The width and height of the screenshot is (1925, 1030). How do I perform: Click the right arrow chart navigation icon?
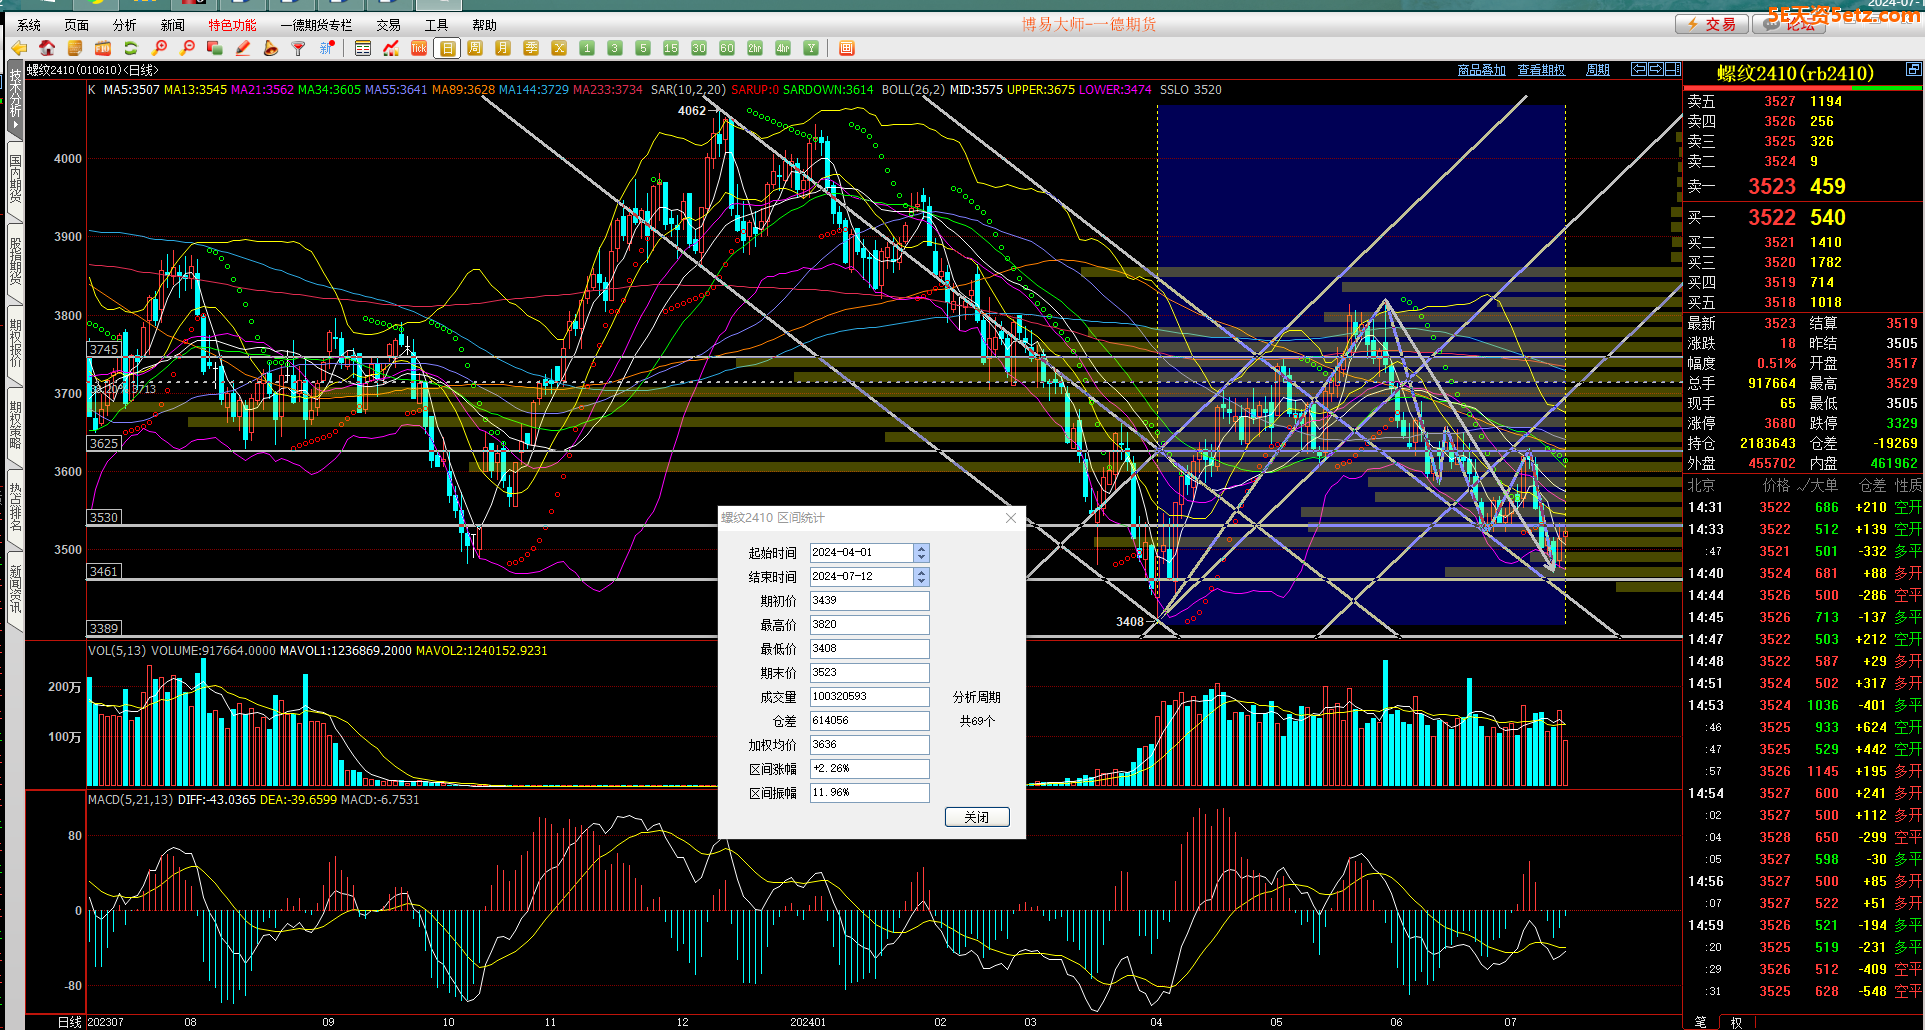tap(1656, 69)
